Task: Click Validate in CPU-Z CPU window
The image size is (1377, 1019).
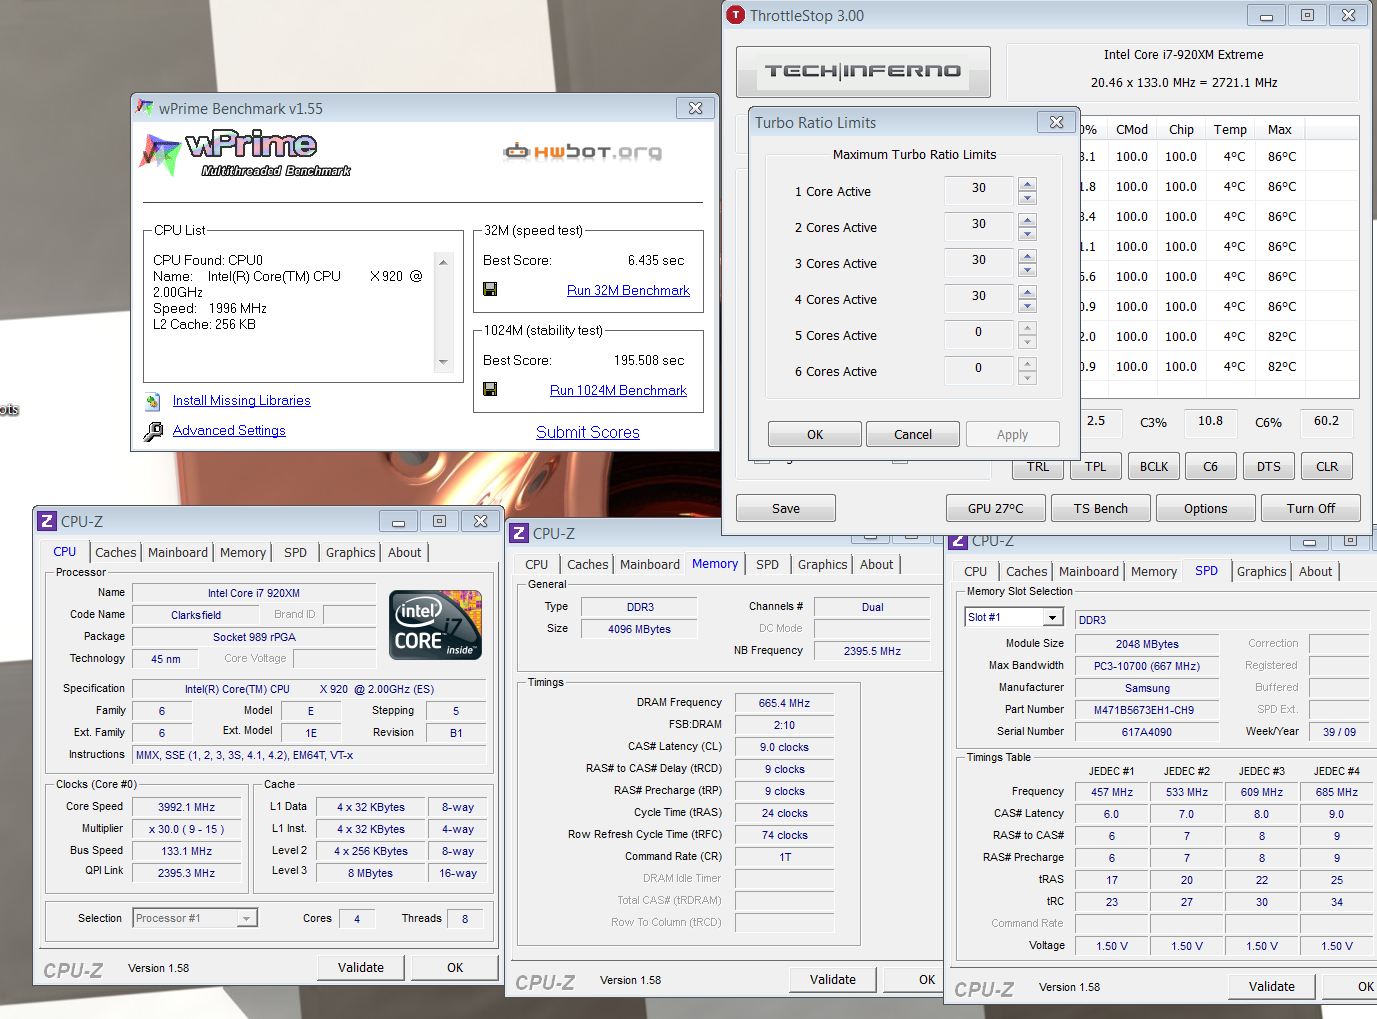Action: (361, 967)
